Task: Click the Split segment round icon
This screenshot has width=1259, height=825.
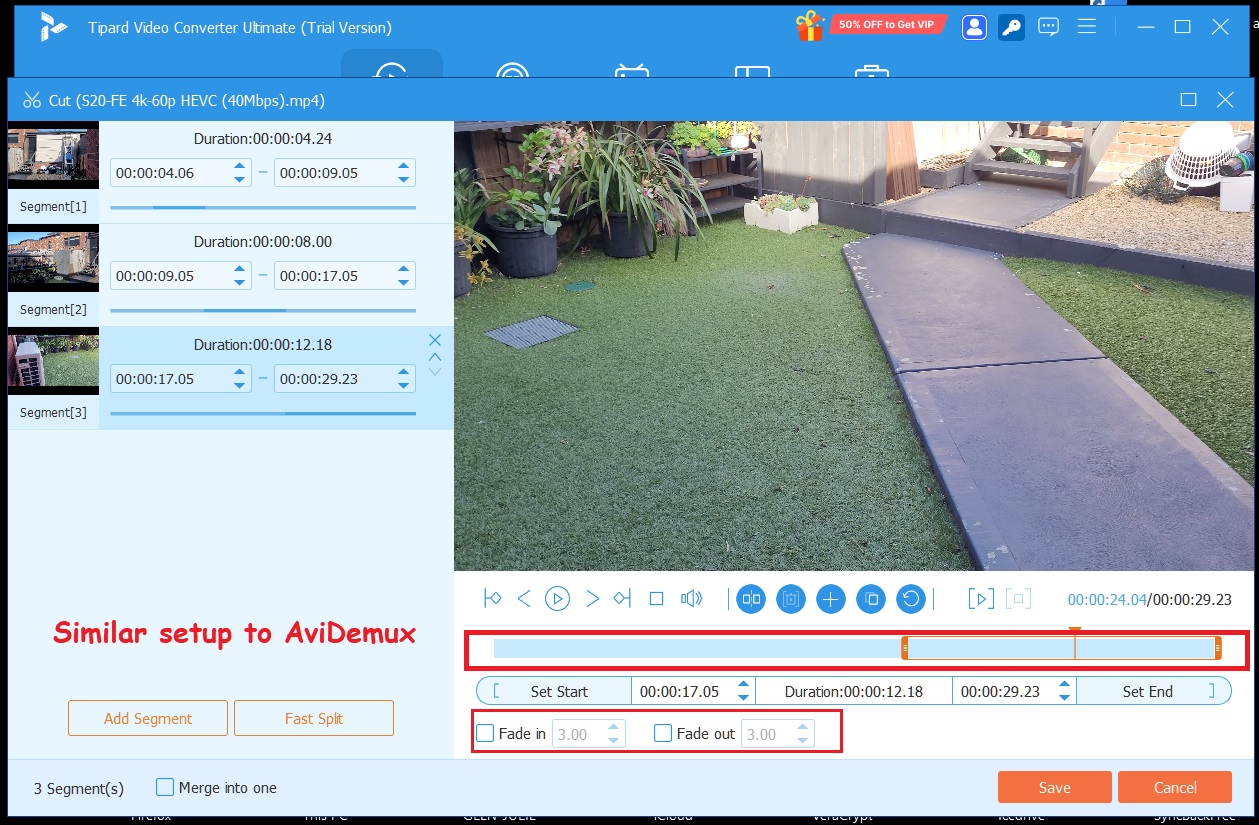Action: (x=751, y=599)
